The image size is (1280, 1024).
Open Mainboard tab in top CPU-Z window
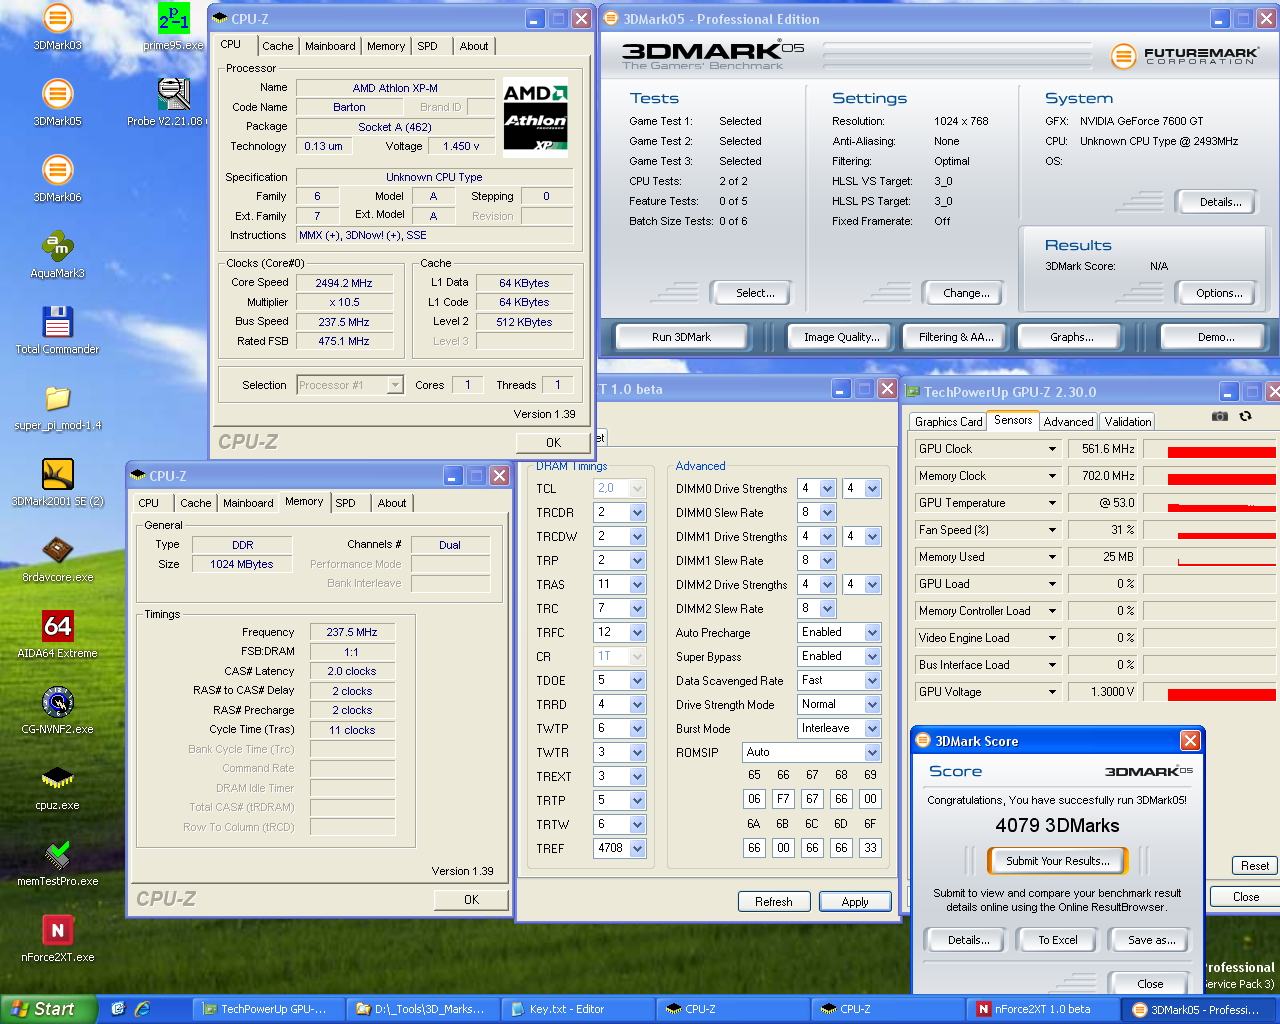pyautogui.click(x=330, y=46)
